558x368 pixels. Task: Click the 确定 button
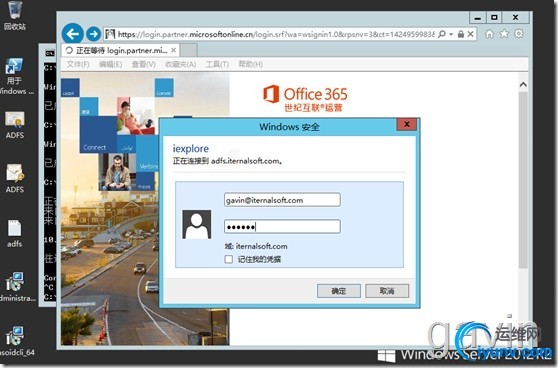click(338, 291)
